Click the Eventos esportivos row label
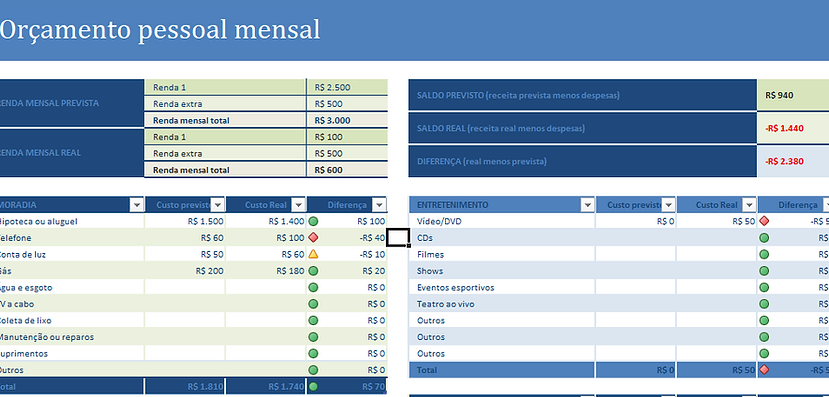This screenshot has width=829, height=397. click(x=455, y=287)
